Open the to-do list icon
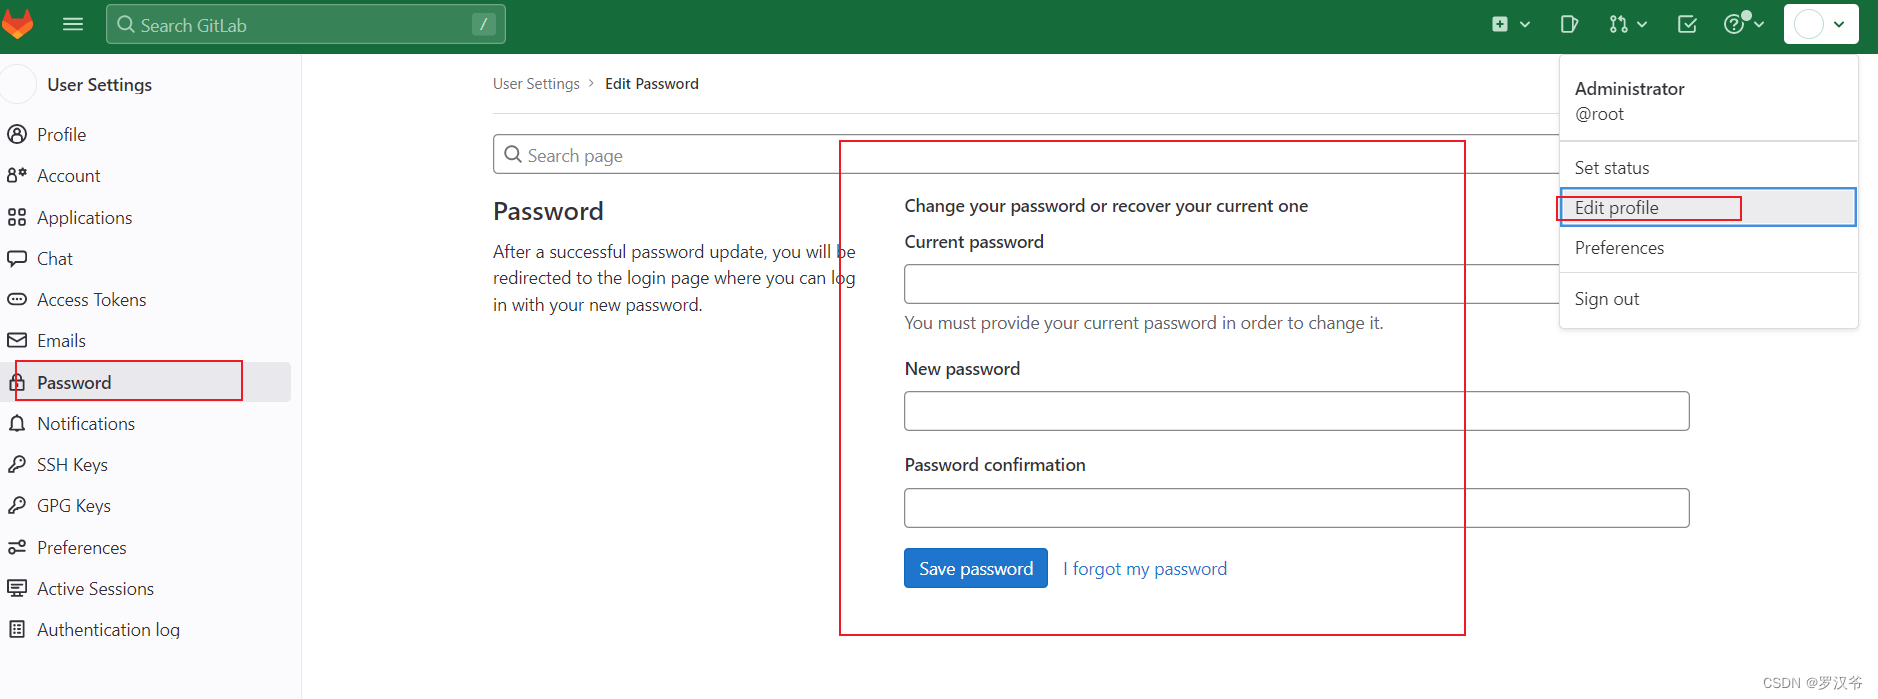The height and width of the screenshot is (699, 1878). (x=1687, y=24)
